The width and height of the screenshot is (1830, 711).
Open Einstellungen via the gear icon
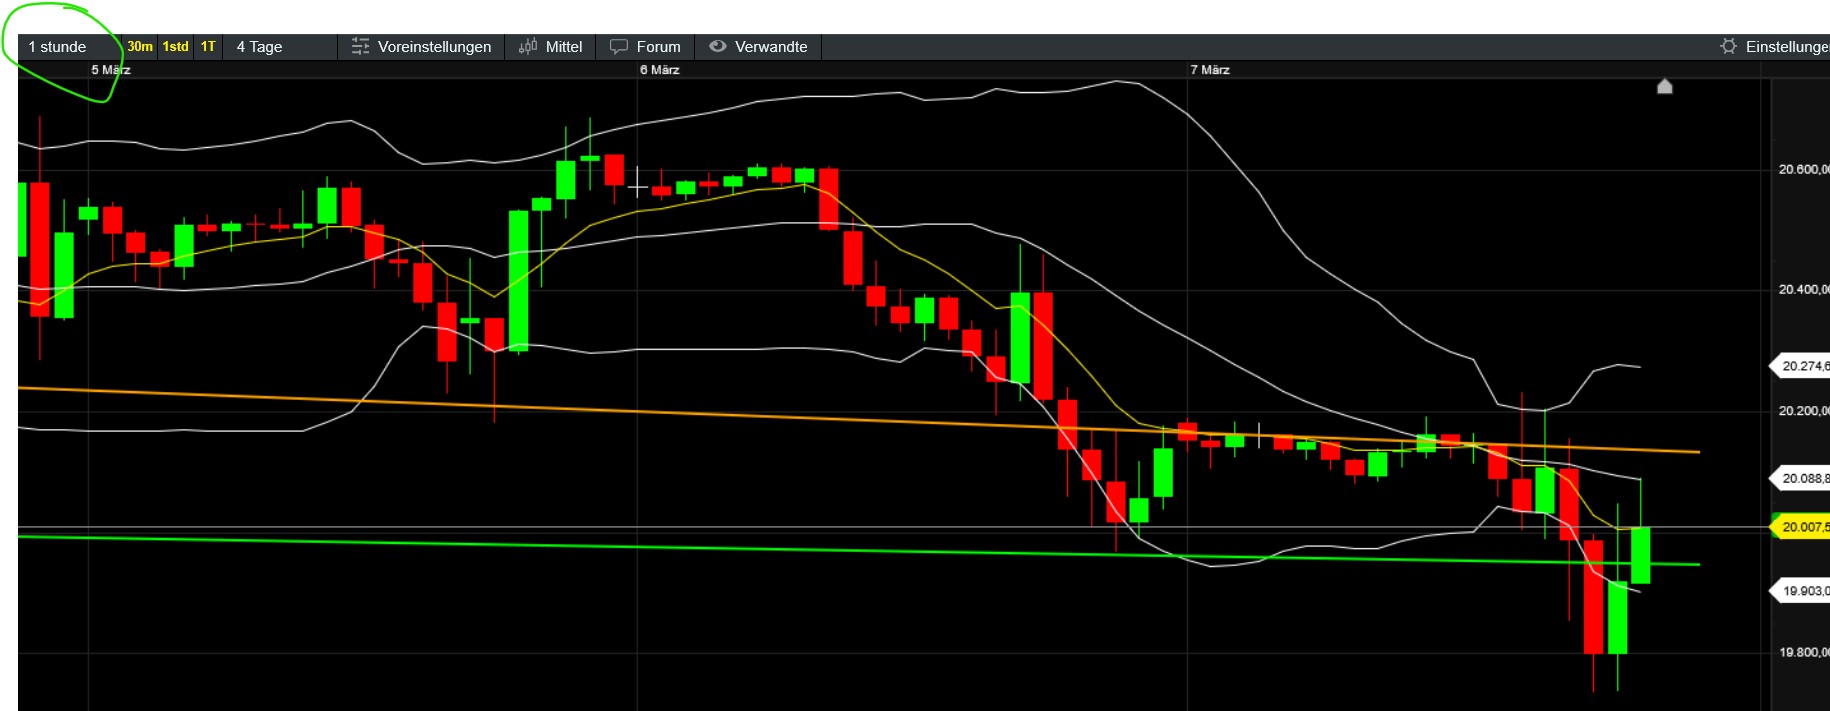click(1729, 47)
